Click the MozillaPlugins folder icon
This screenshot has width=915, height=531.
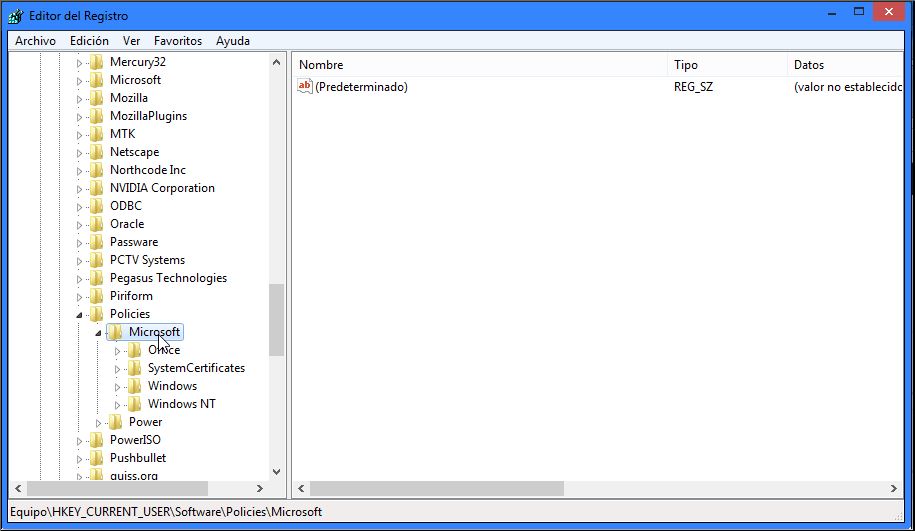click(97, 116)
